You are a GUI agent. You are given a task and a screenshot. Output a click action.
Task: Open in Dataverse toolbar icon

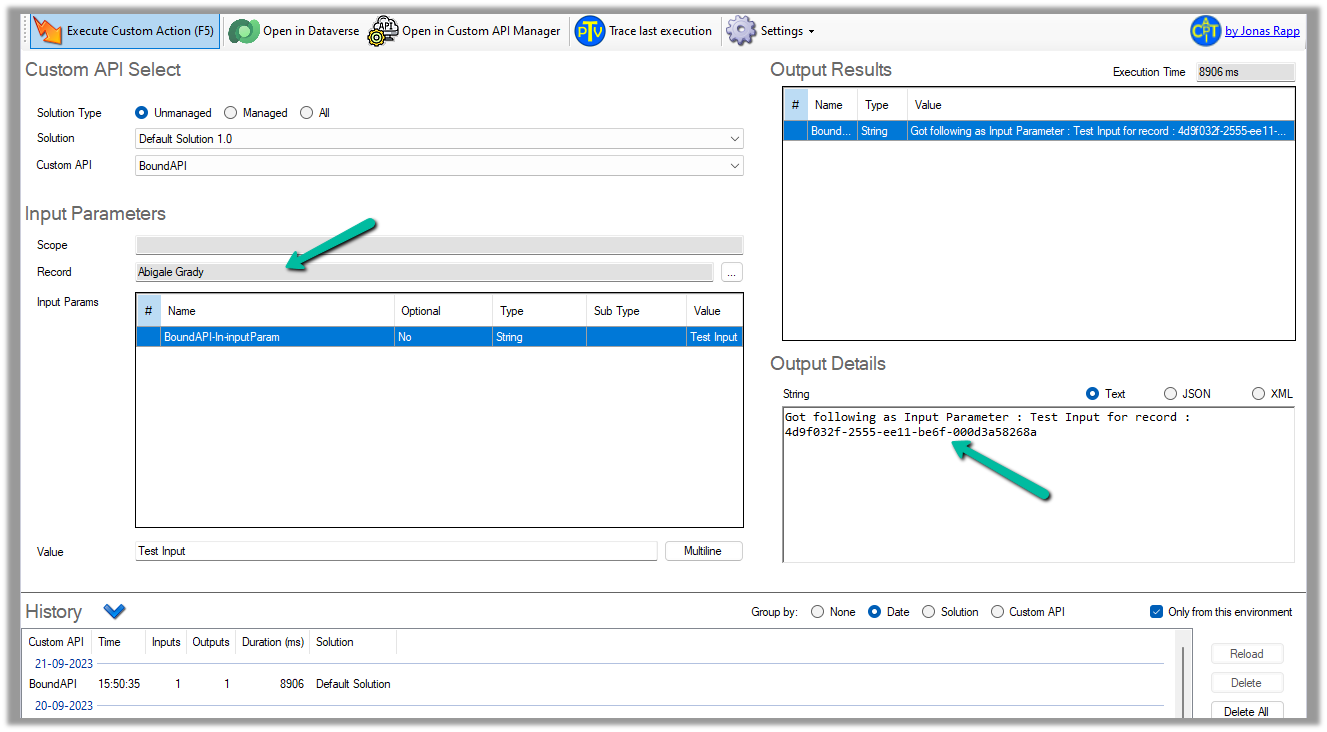[x=243, y=31]
